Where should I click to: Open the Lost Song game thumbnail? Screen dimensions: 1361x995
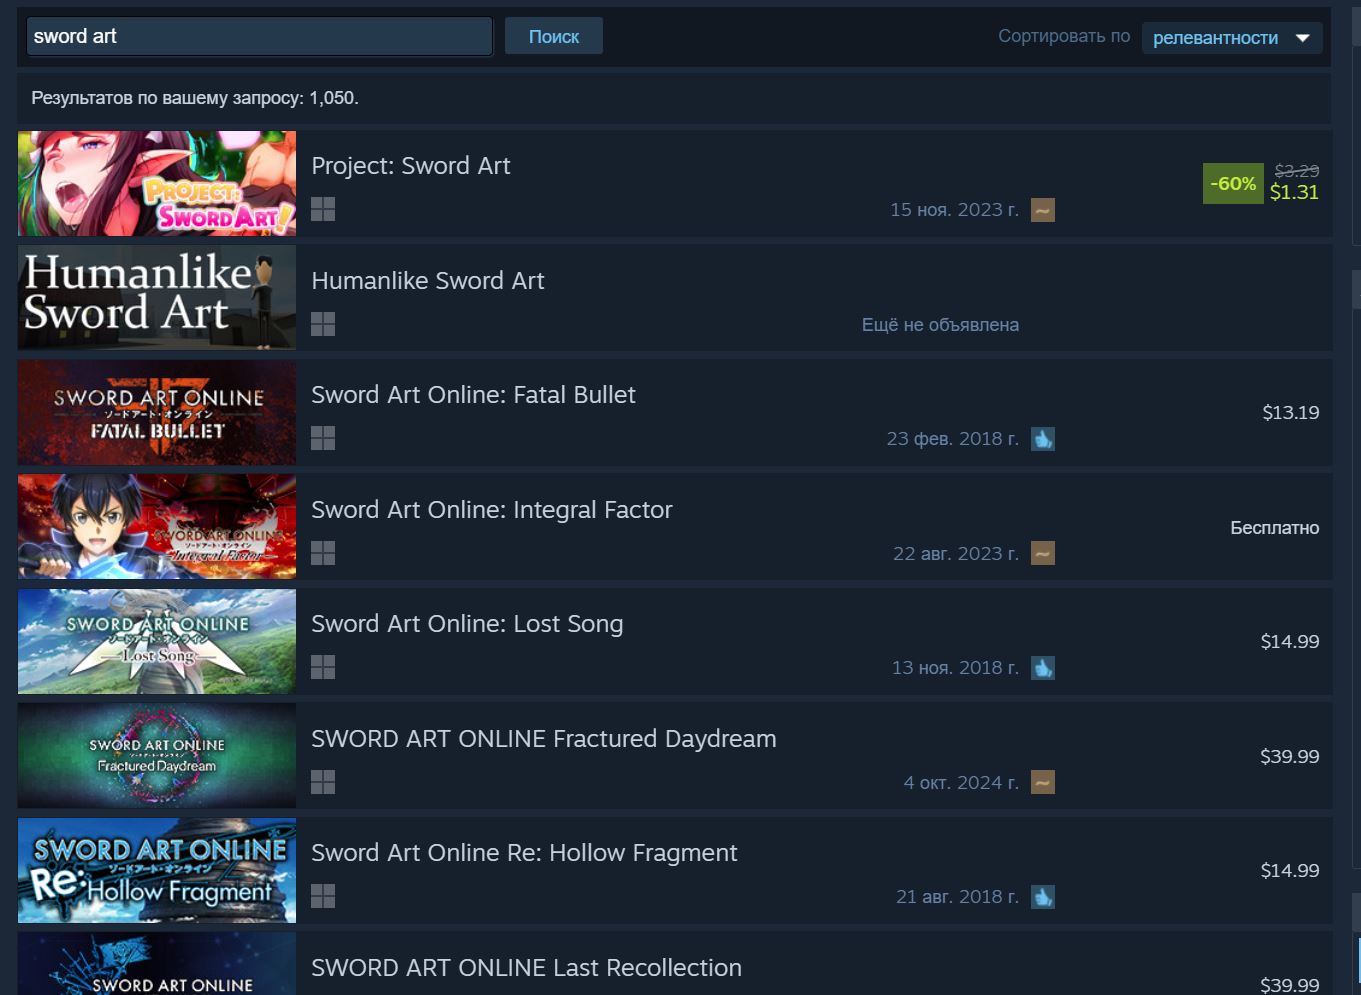[x=157, y=642]
